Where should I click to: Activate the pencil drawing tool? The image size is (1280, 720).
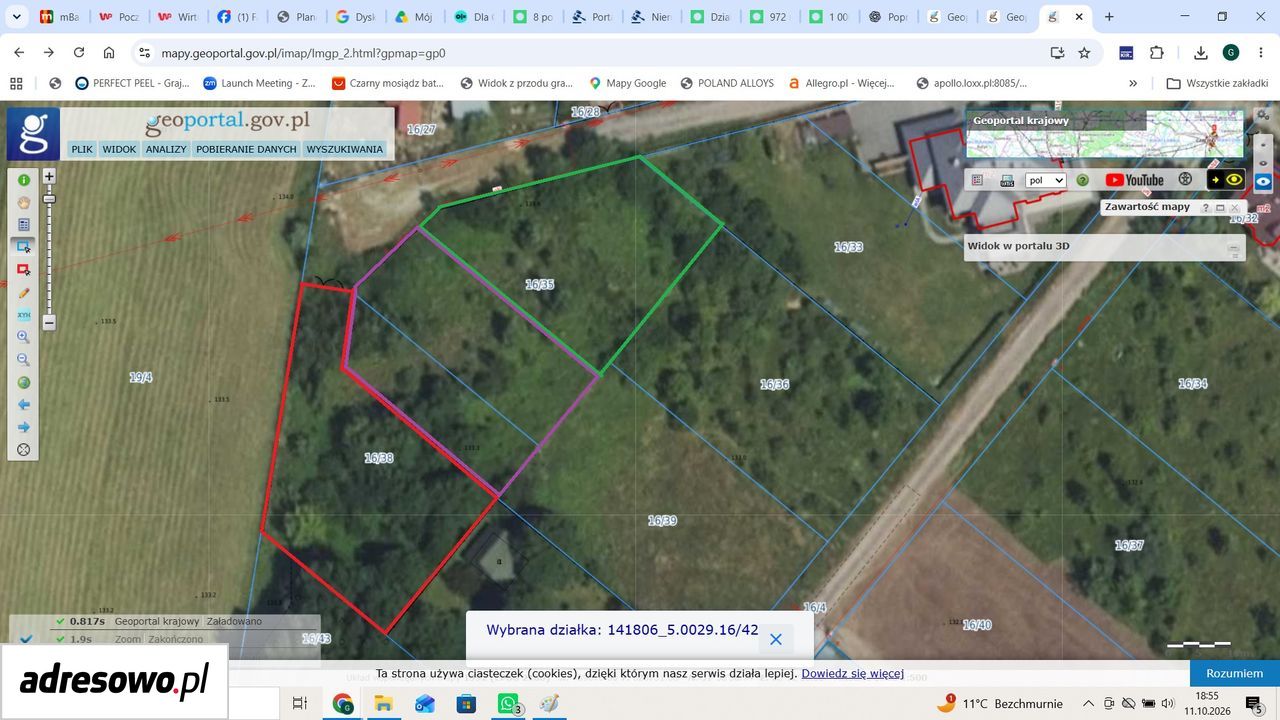click(x=24, y=292)
